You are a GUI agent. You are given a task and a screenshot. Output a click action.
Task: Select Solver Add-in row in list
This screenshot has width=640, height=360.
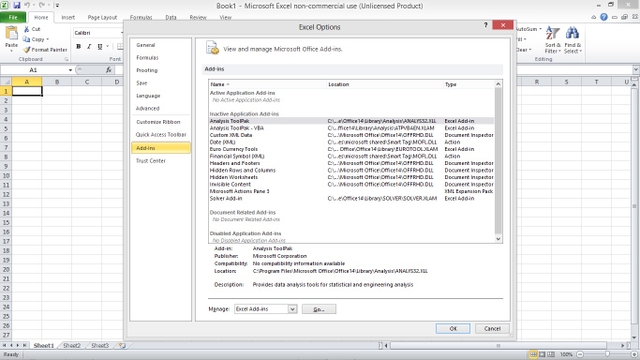coord(351,198)
